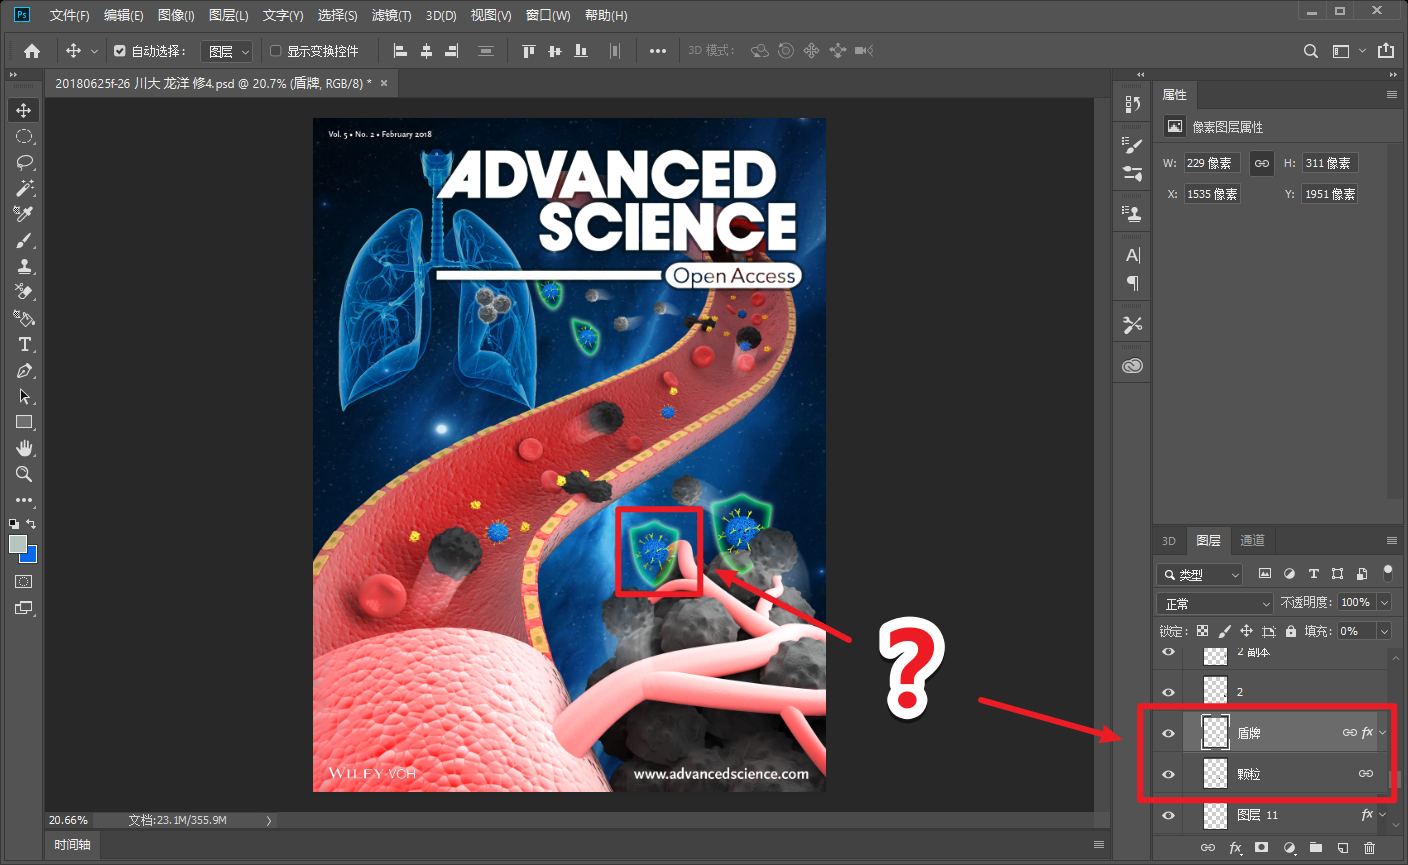Click the foreground color swatch

[x=18, y=544]
